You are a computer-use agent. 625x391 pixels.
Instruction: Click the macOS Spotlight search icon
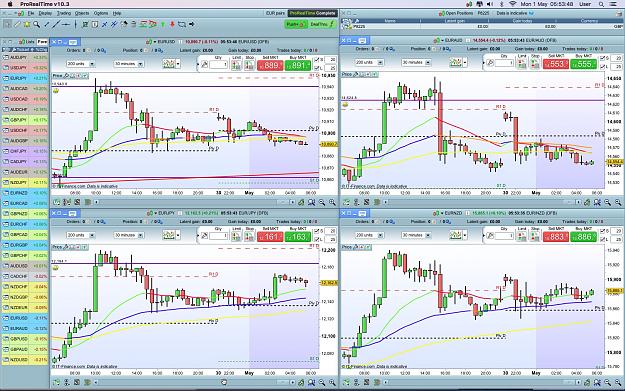coord(601,4)
